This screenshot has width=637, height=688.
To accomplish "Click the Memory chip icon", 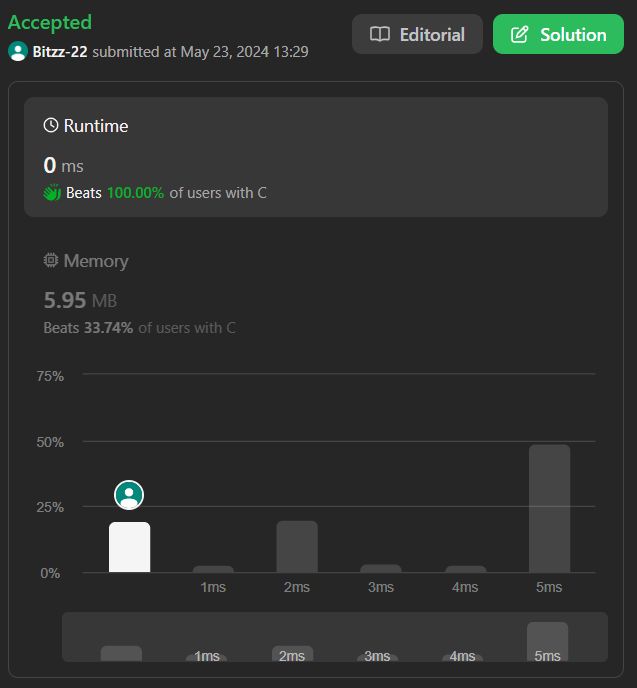I will pos(51,260).
